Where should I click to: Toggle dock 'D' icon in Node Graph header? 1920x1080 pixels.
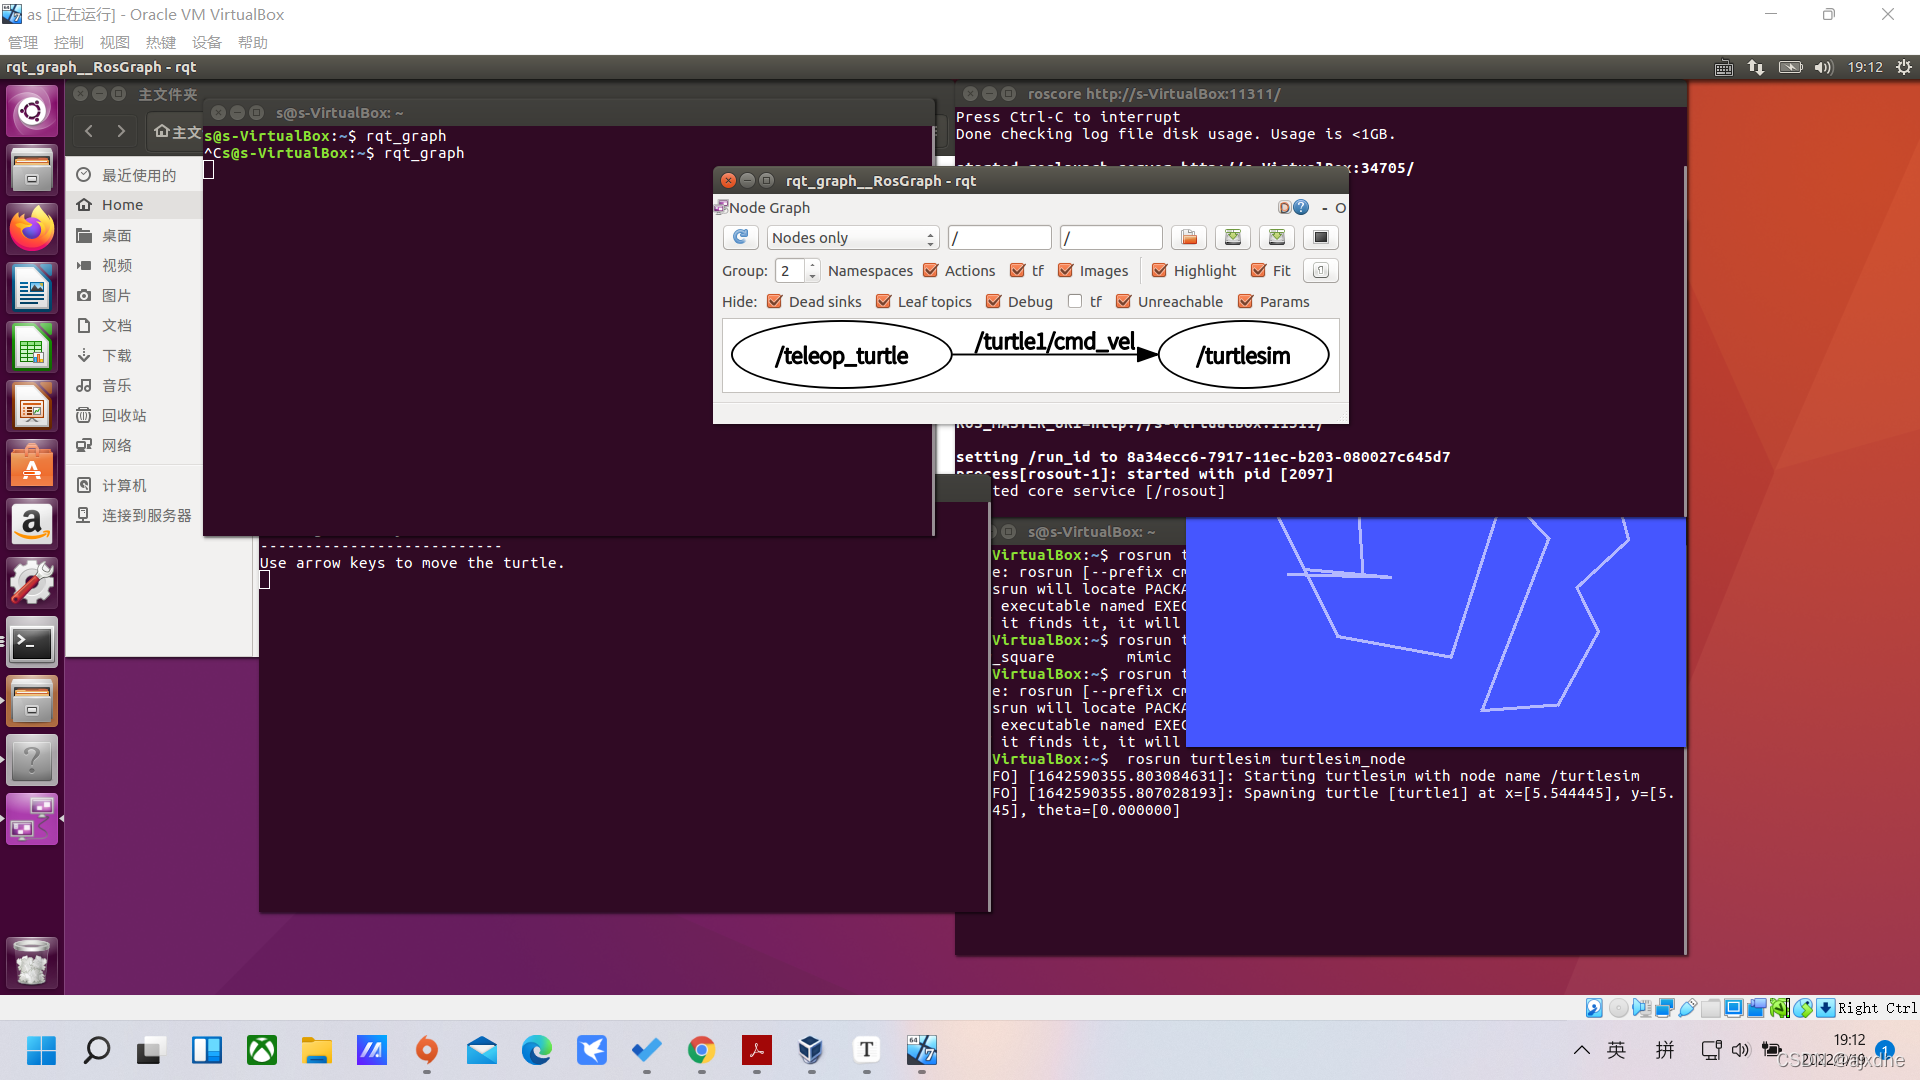pyautogui.click(x=1285, y=207)
